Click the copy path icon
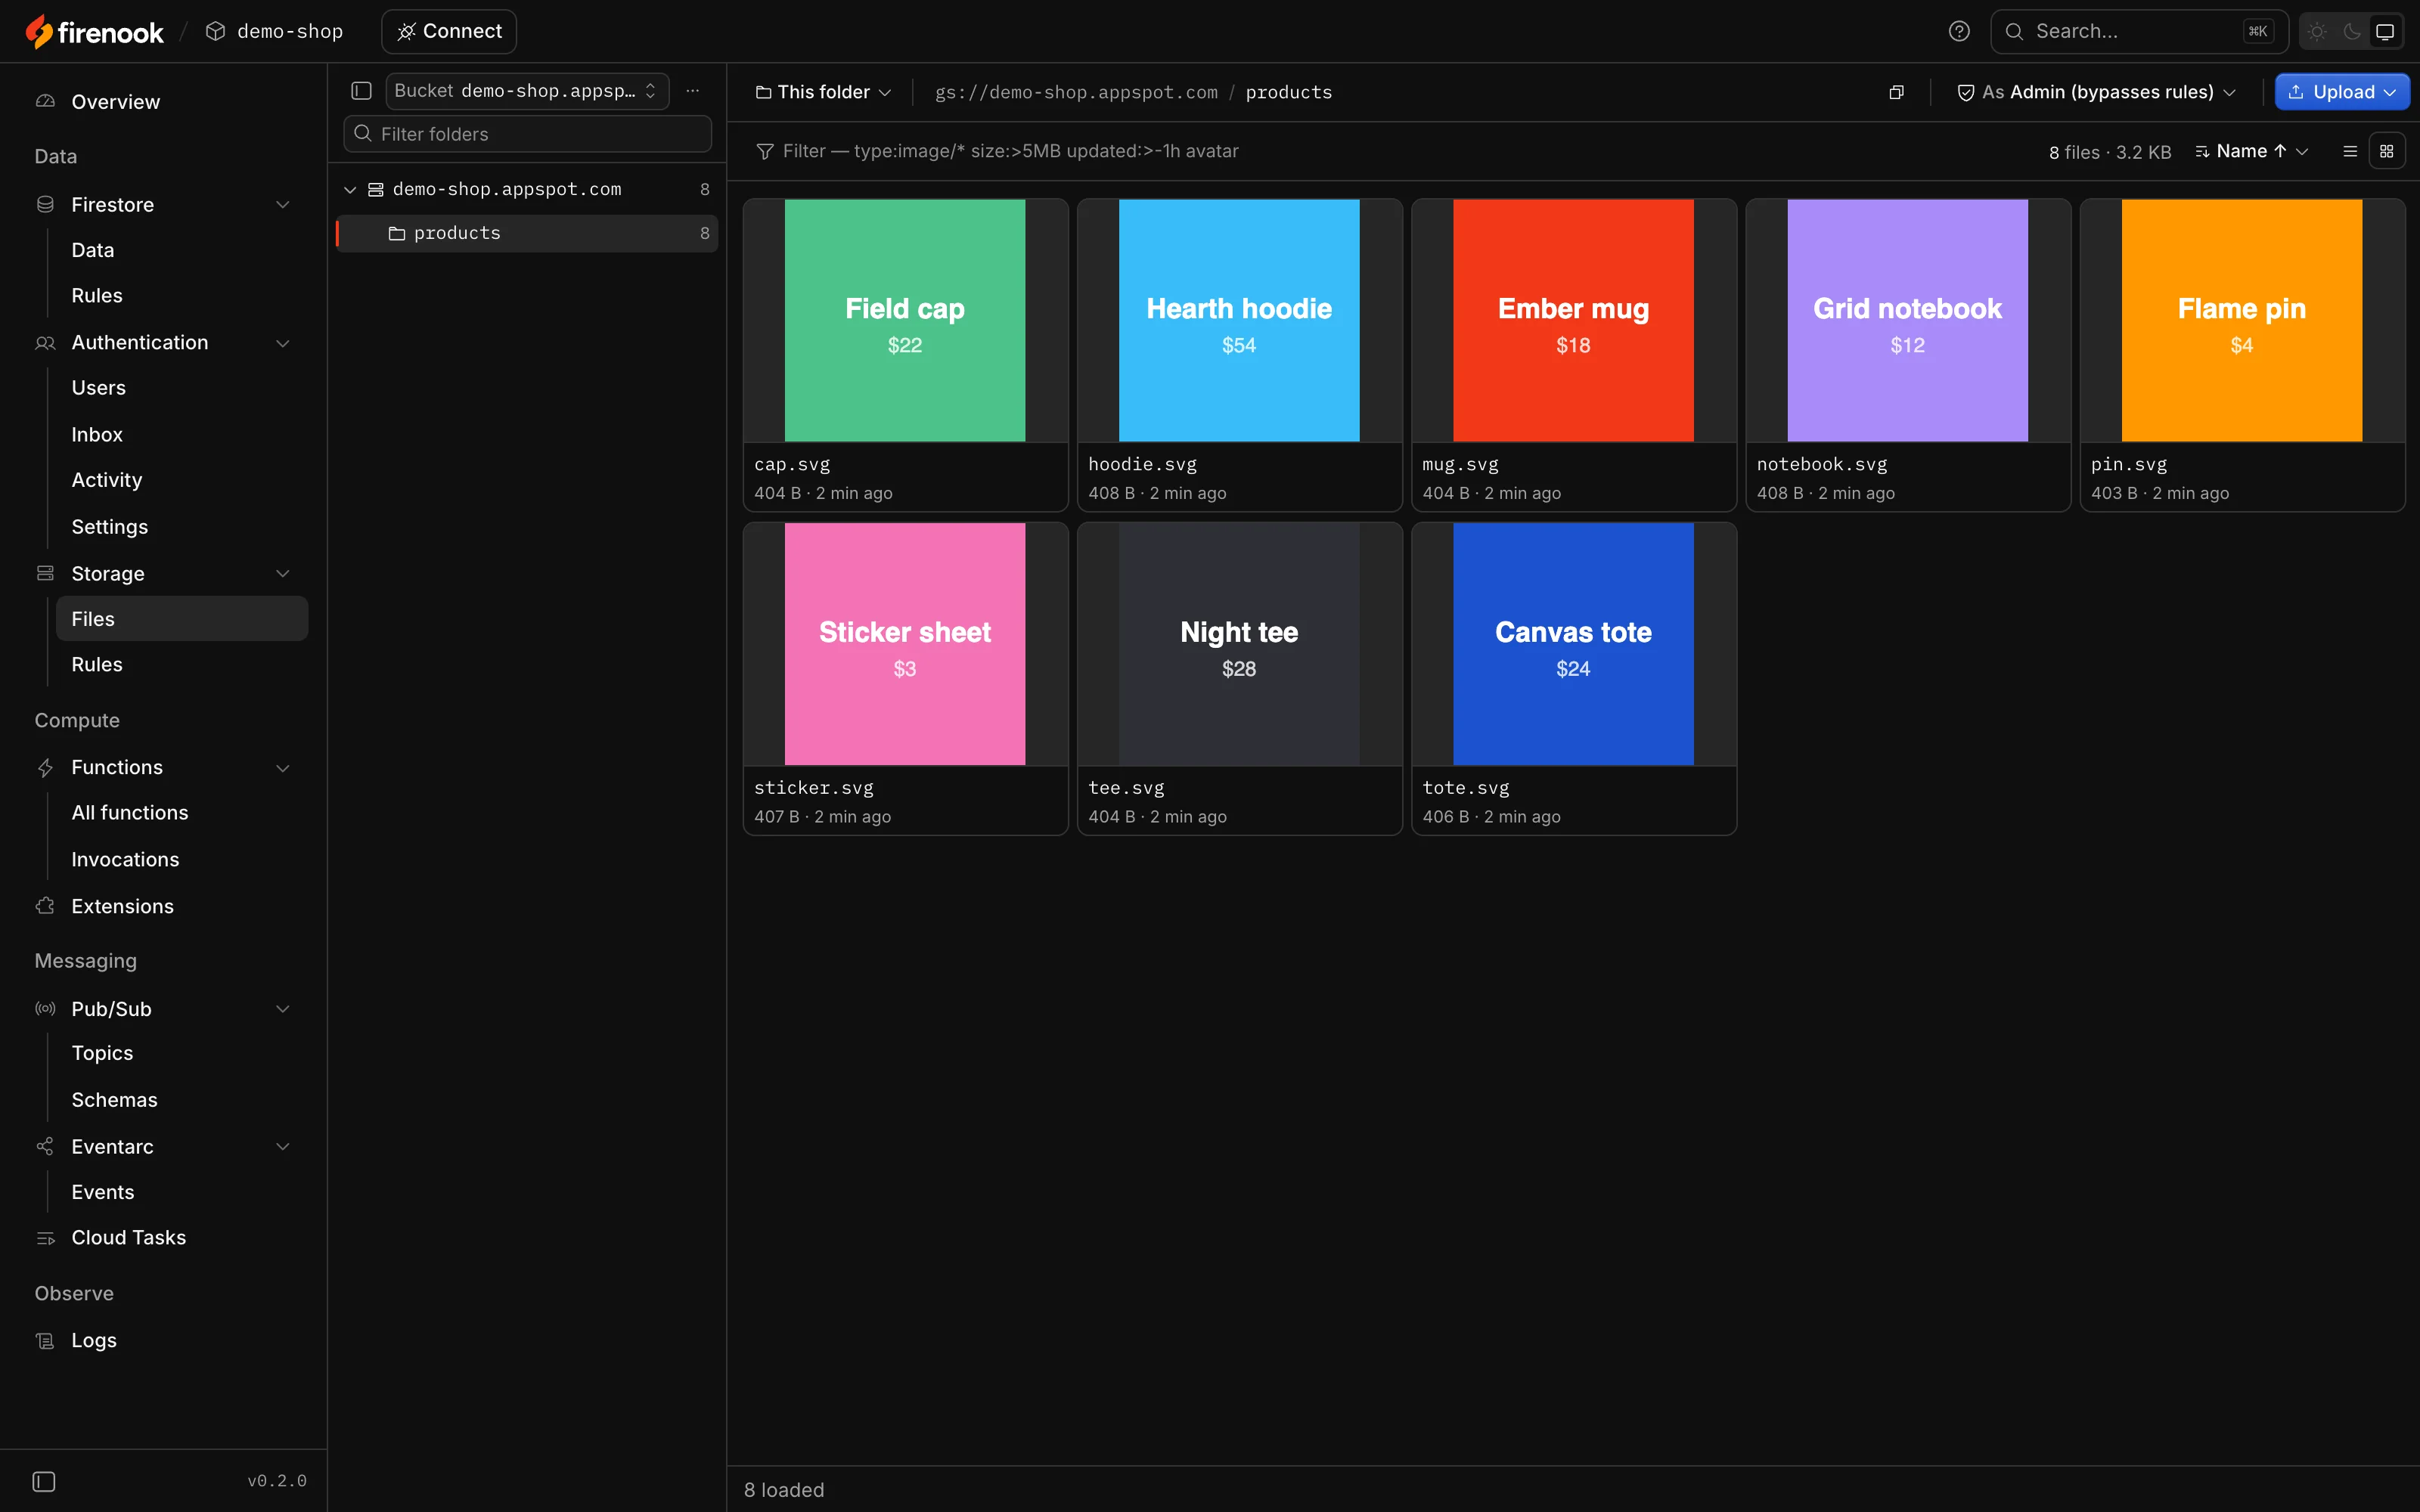The height and width of the screenshot is (1512, 2420). coord(1896,92)
